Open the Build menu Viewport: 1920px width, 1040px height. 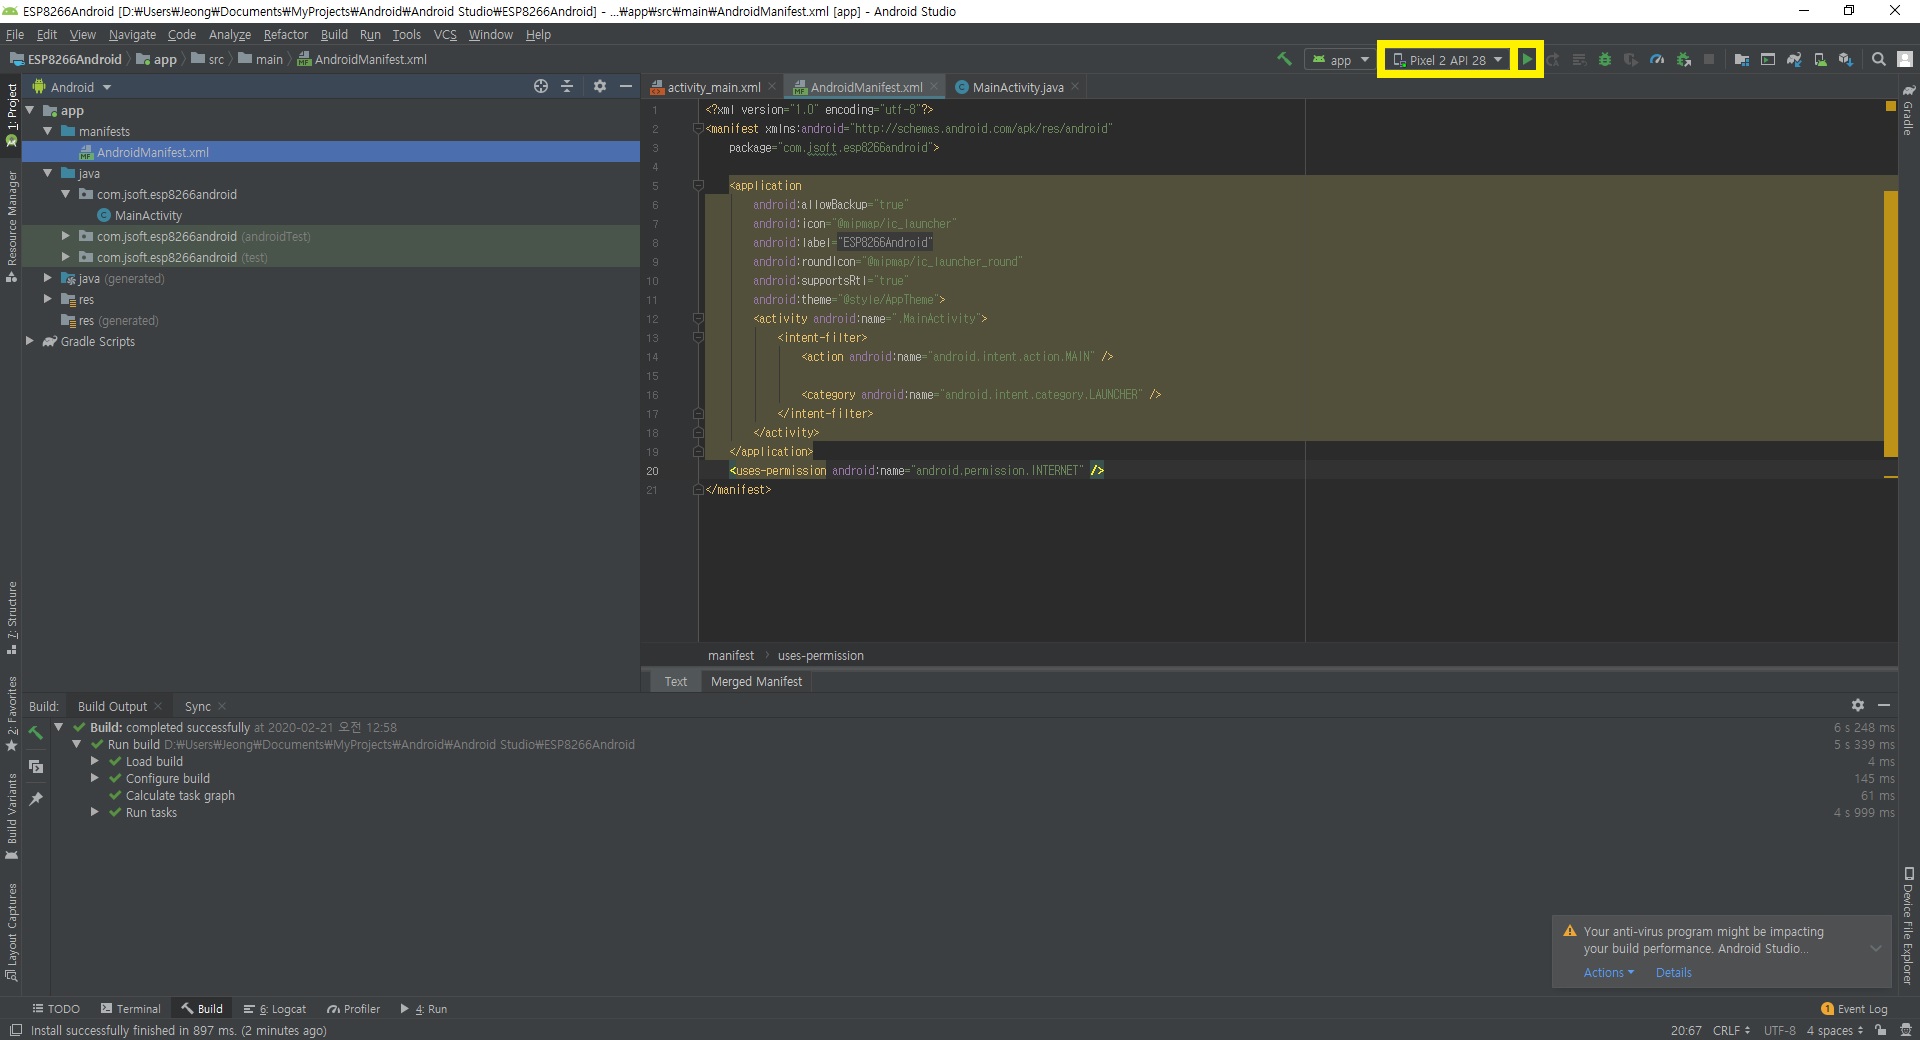[x=334, y=34]
